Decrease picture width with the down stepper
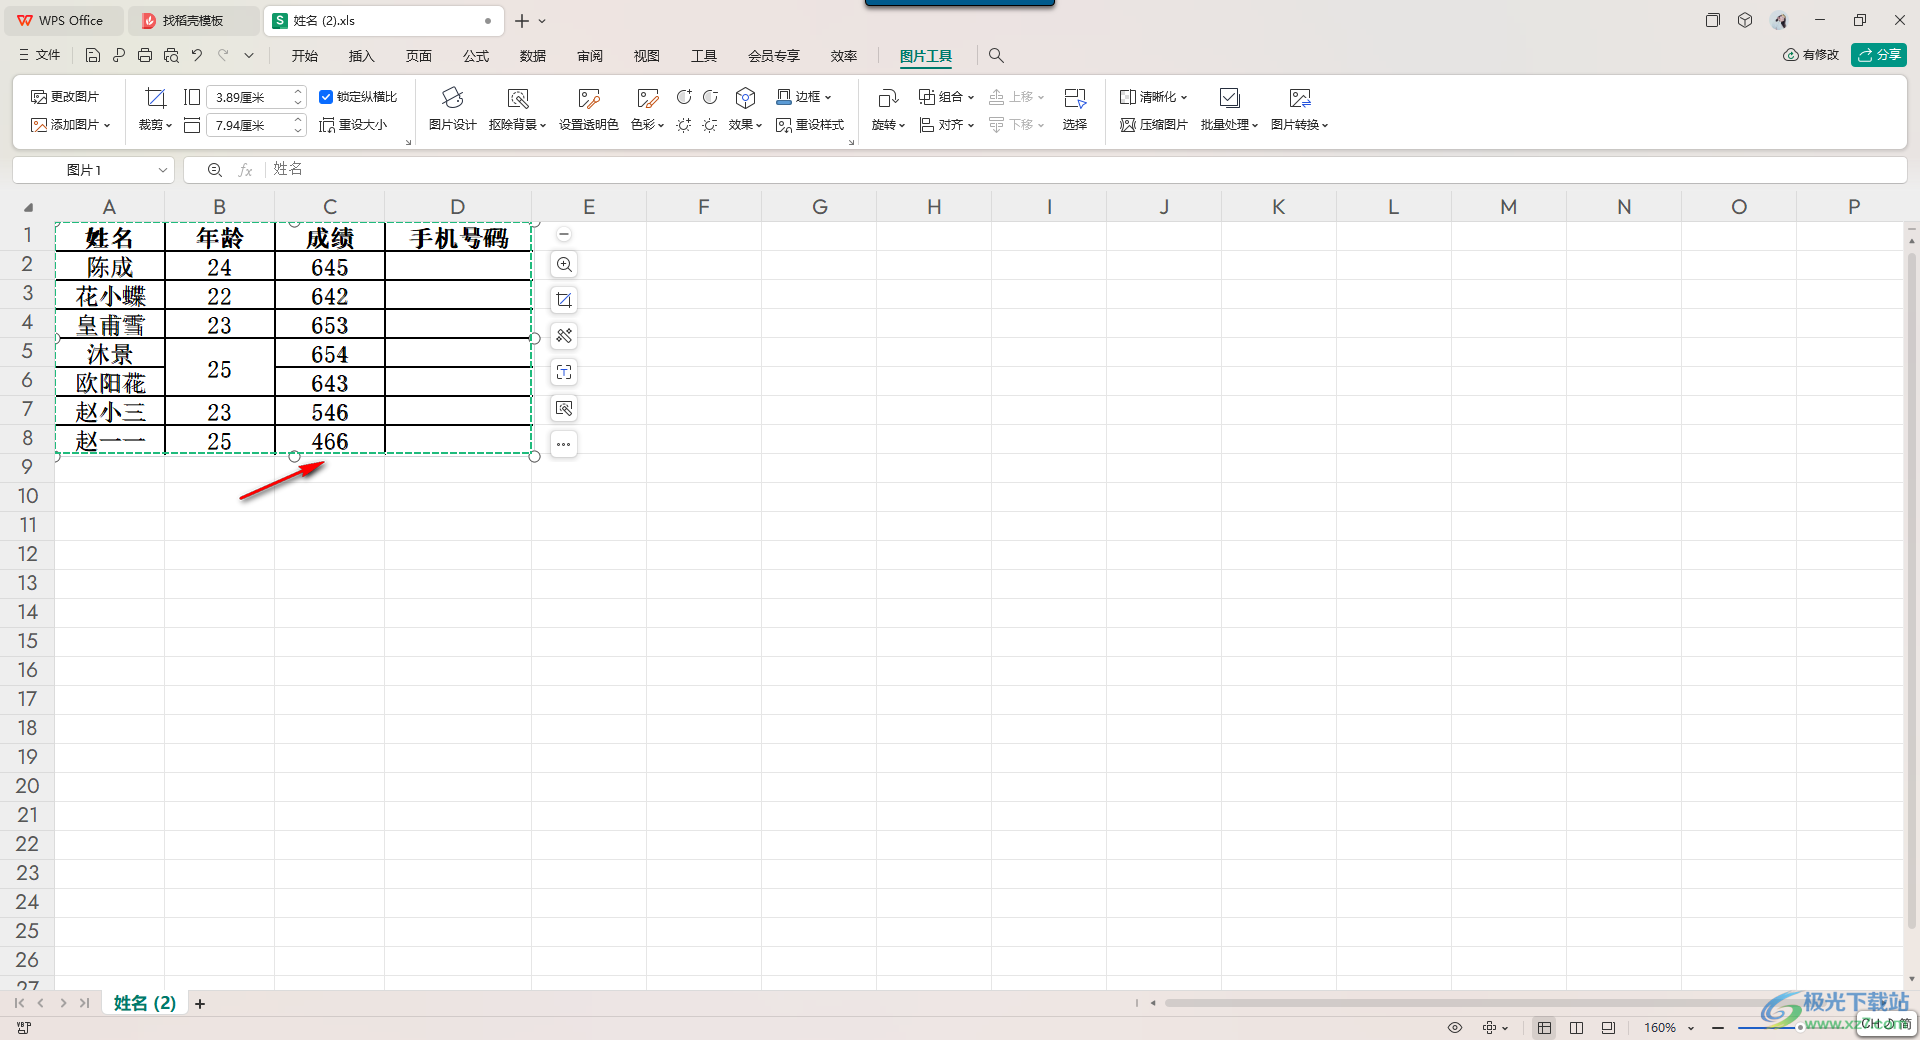Screen dimensions: 1920x1040 [298, 130]
